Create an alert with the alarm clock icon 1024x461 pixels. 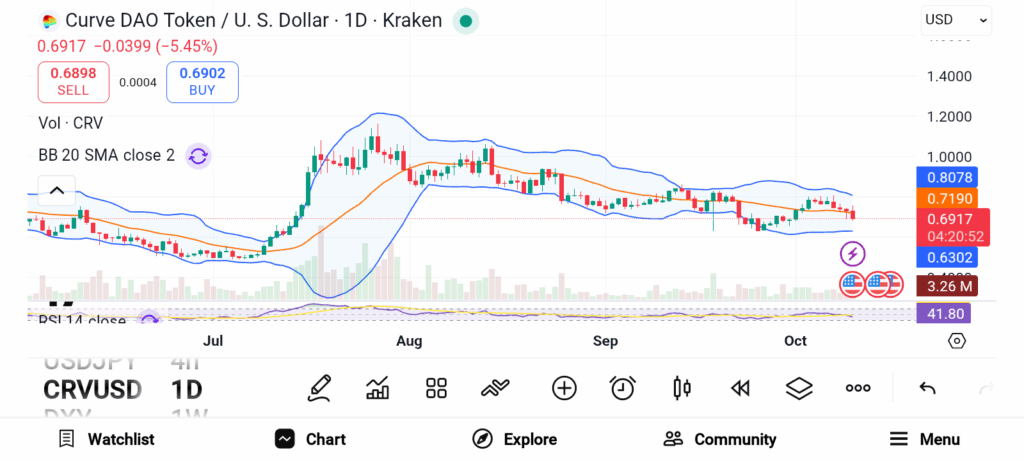click(x=623, y=388)
